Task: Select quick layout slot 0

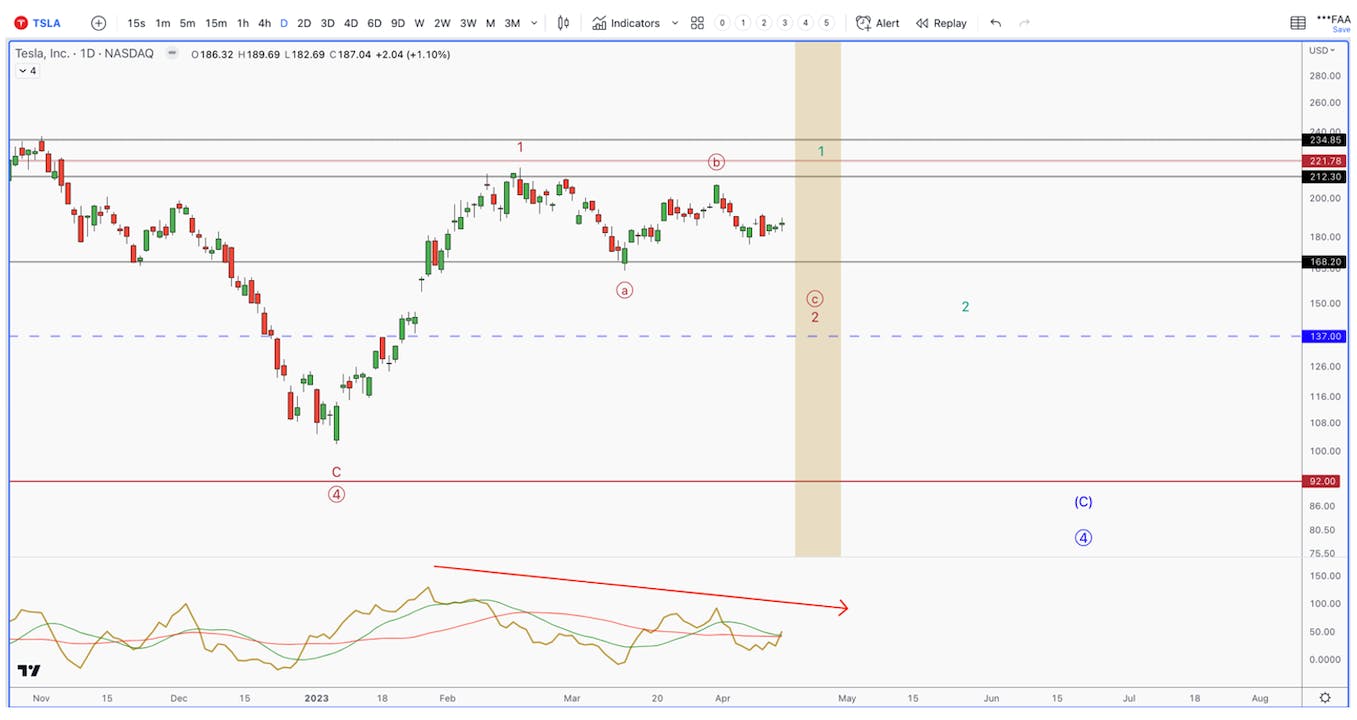Action: (722, 23)
